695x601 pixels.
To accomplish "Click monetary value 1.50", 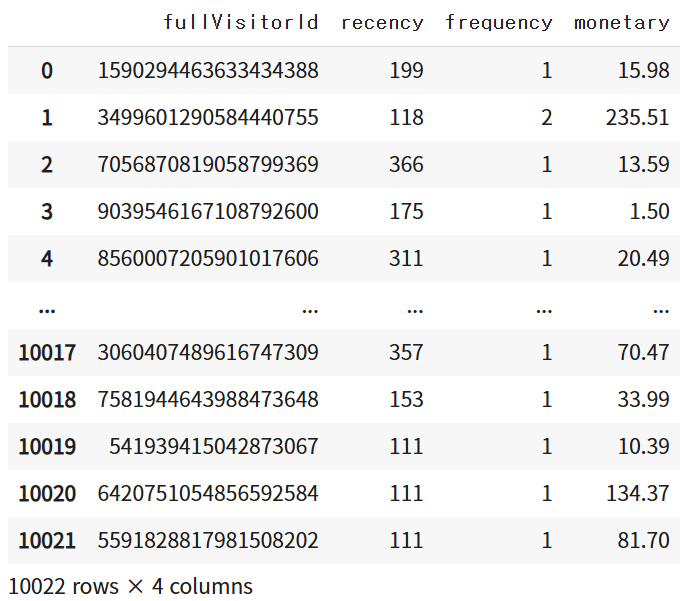I will point(650,211).
